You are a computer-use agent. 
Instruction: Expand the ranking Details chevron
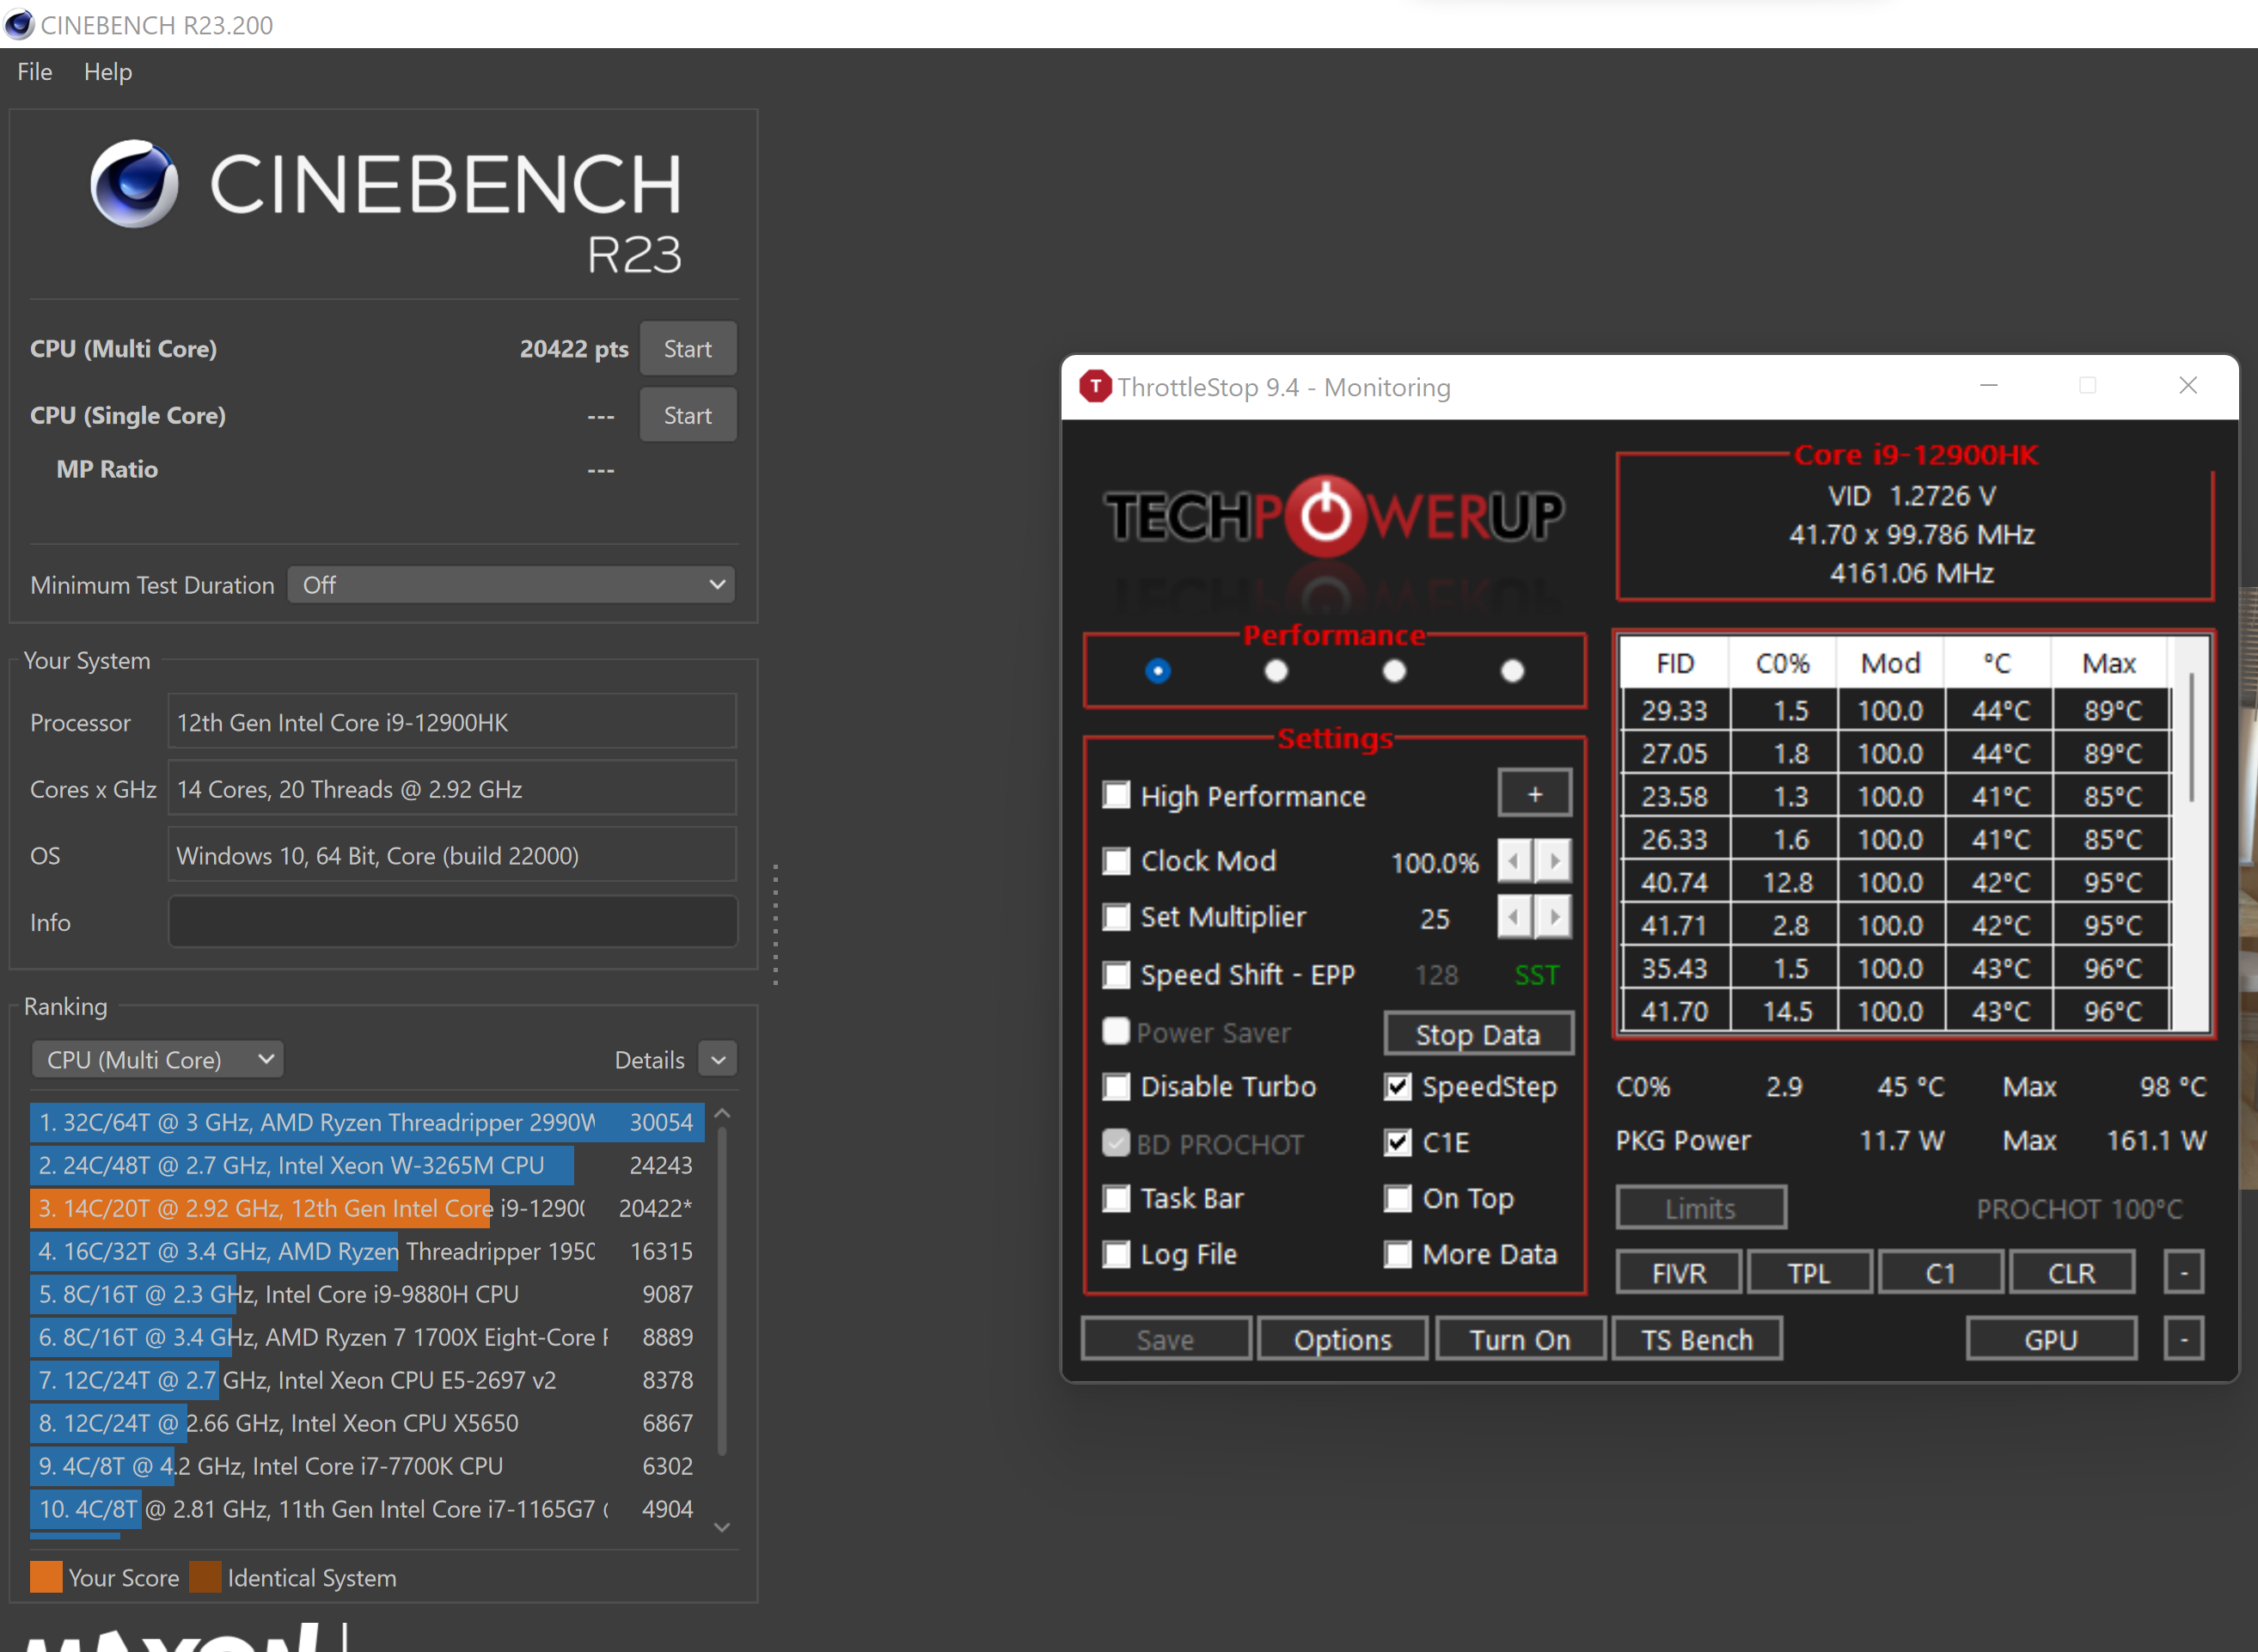718,1059
